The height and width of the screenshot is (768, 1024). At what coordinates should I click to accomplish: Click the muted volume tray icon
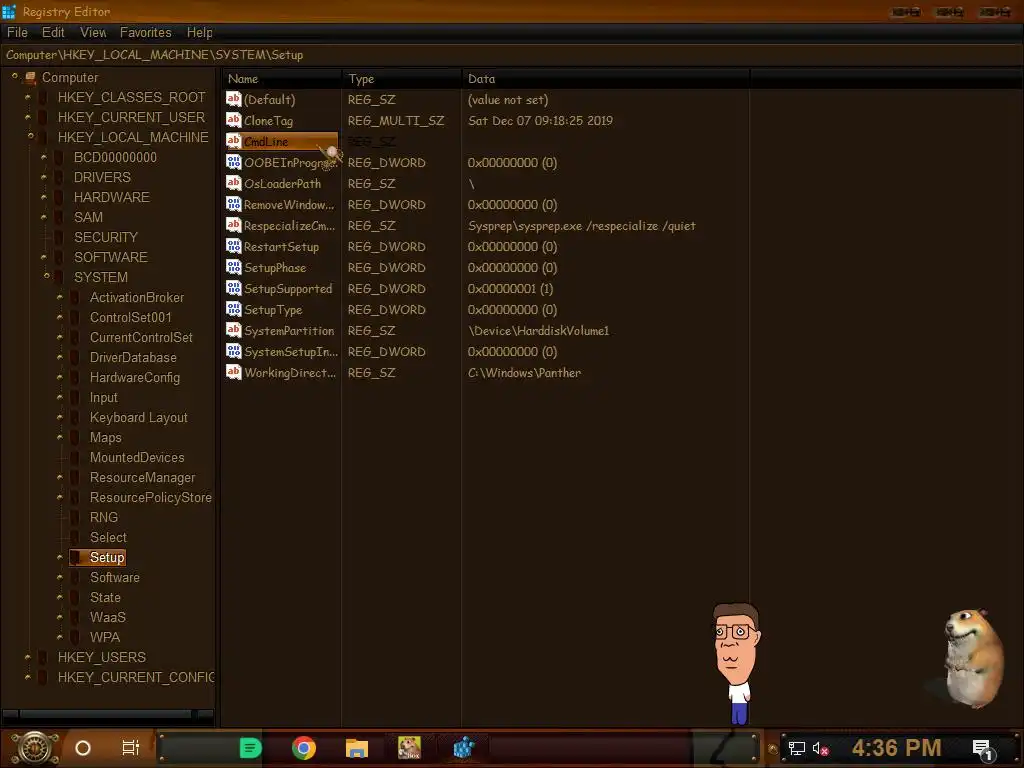click(x=820, y=748)
